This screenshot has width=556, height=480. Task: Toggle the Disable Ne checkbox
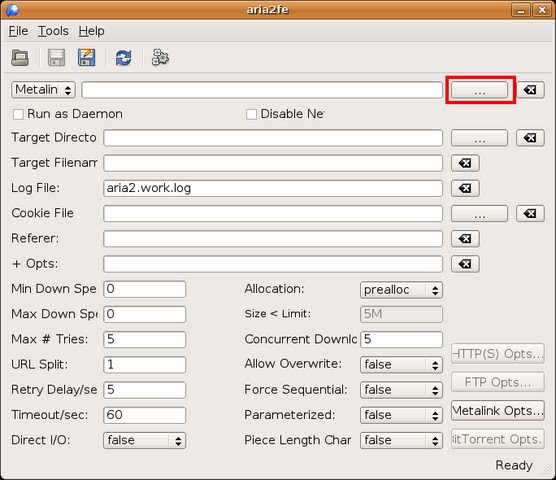point(251,115)
